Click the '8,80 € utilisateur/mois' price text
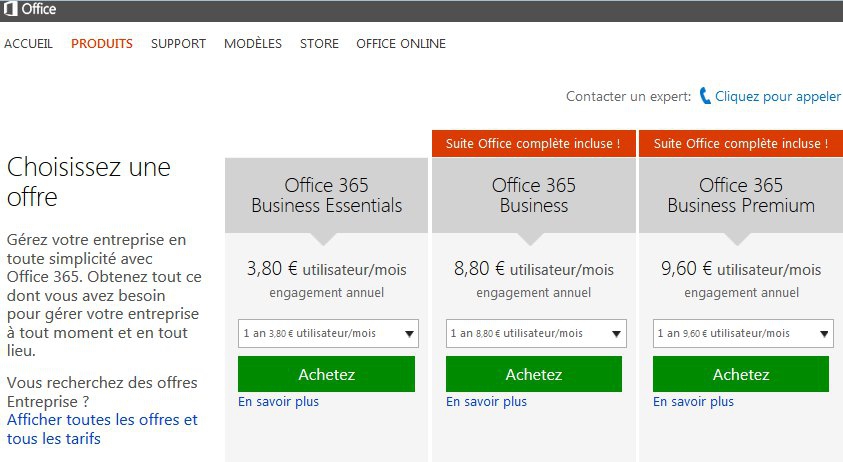Viewport: 843px width, 462px height. 534,268
